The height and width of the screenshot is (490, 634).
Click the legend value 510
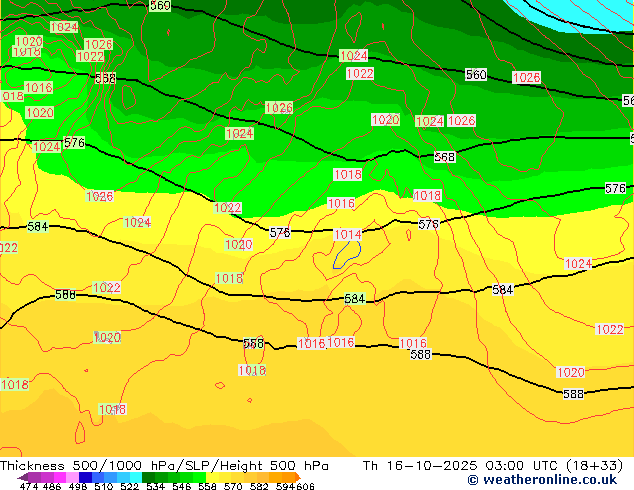104,486
